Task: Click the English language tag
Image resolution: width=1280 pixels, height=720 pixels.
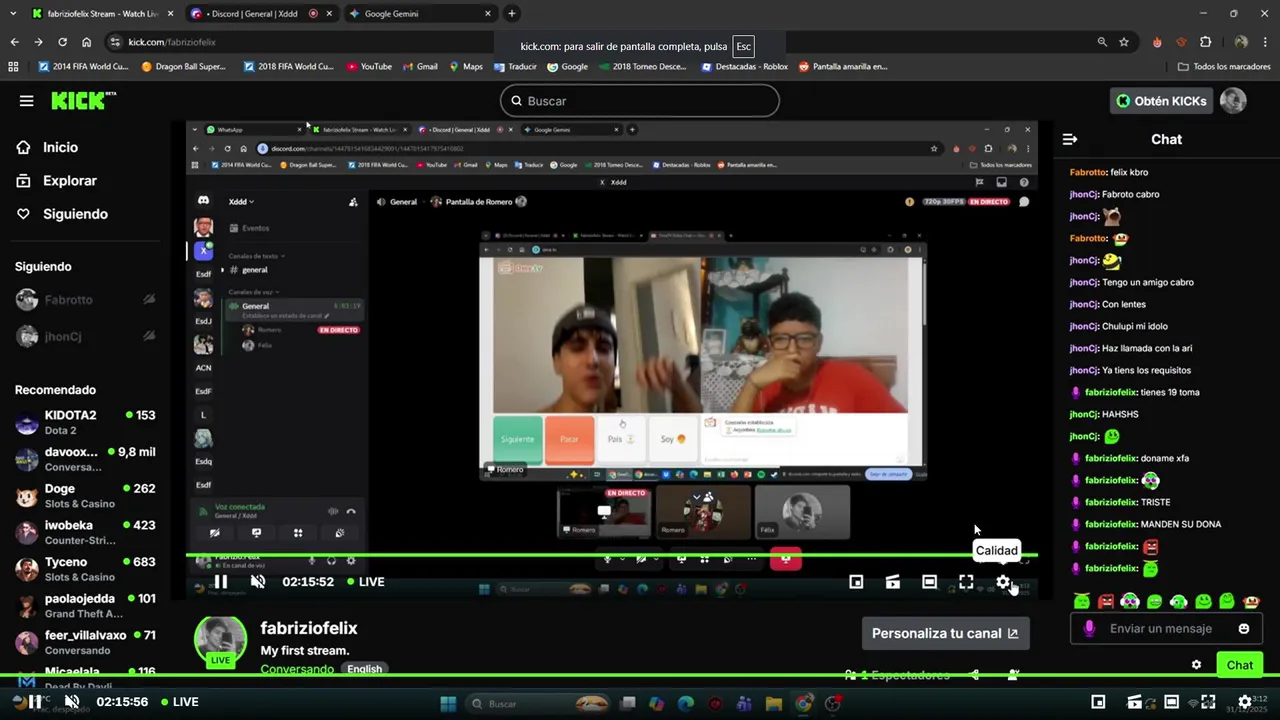Action: (364, 669)
